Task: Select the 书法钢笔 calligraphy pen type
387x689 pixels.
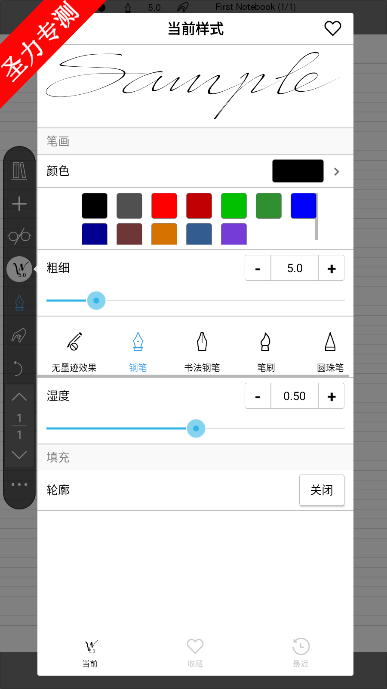Action: (x=202, y=352)
